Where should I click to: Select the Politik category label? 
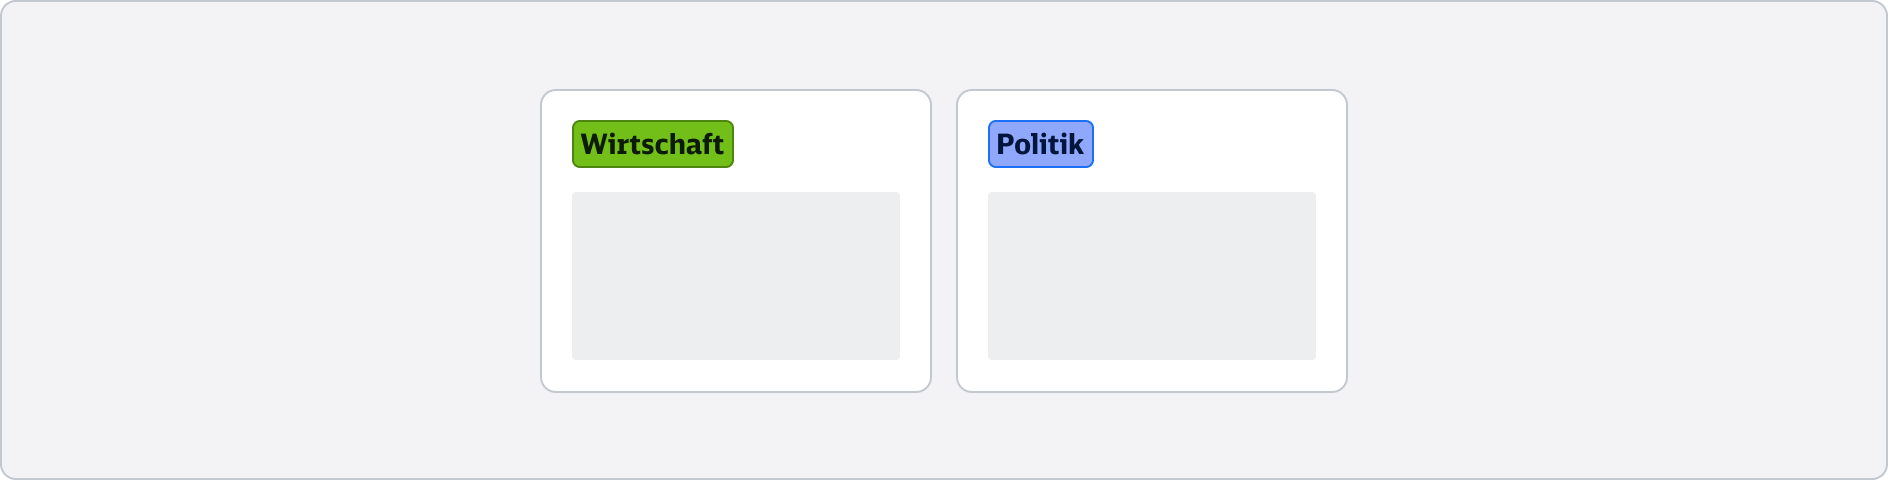[1040, 144]
